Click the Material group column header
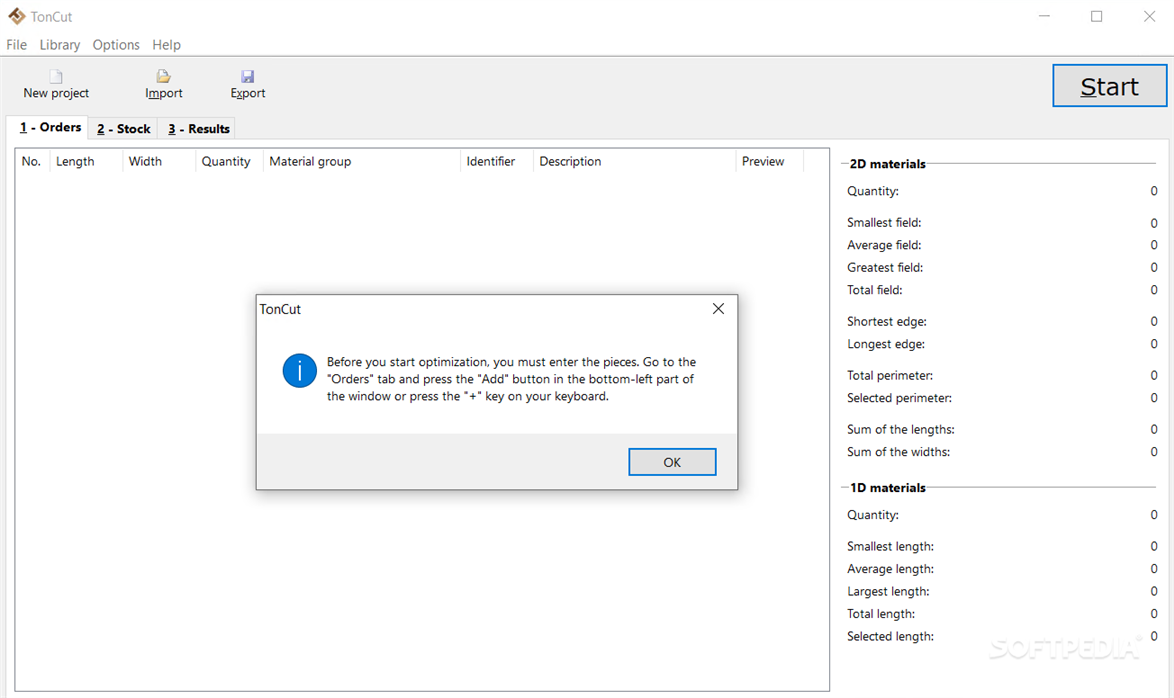The height and width of the screenshot is (698, 1174). pos(362,161)
